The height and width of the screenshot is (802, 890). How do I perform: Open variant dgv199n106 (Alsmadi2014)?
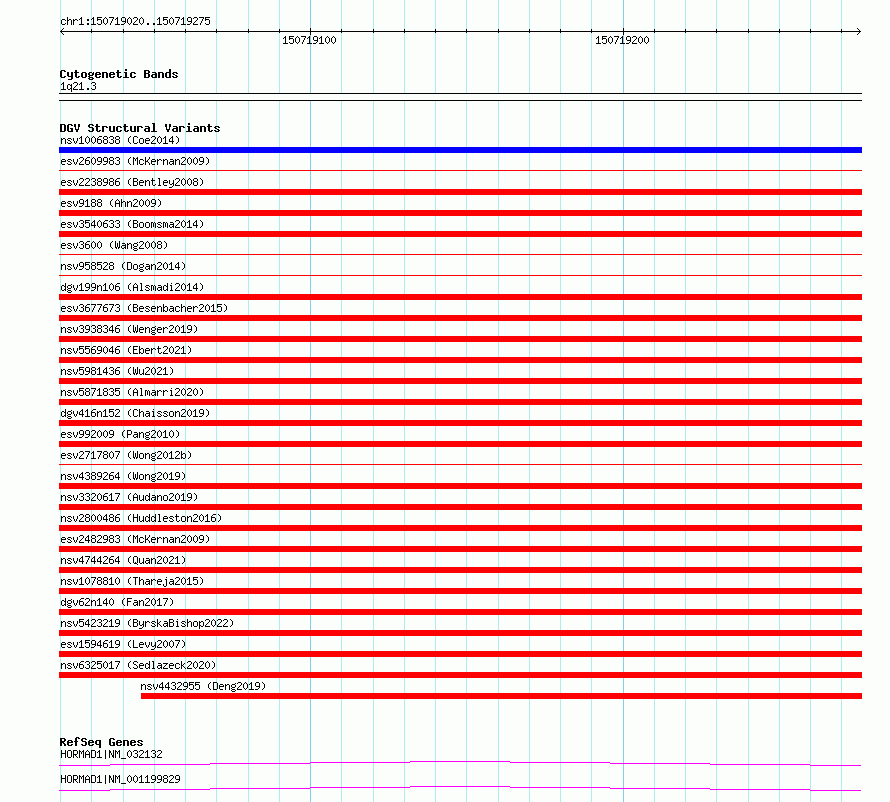click(x=132, y=287)
